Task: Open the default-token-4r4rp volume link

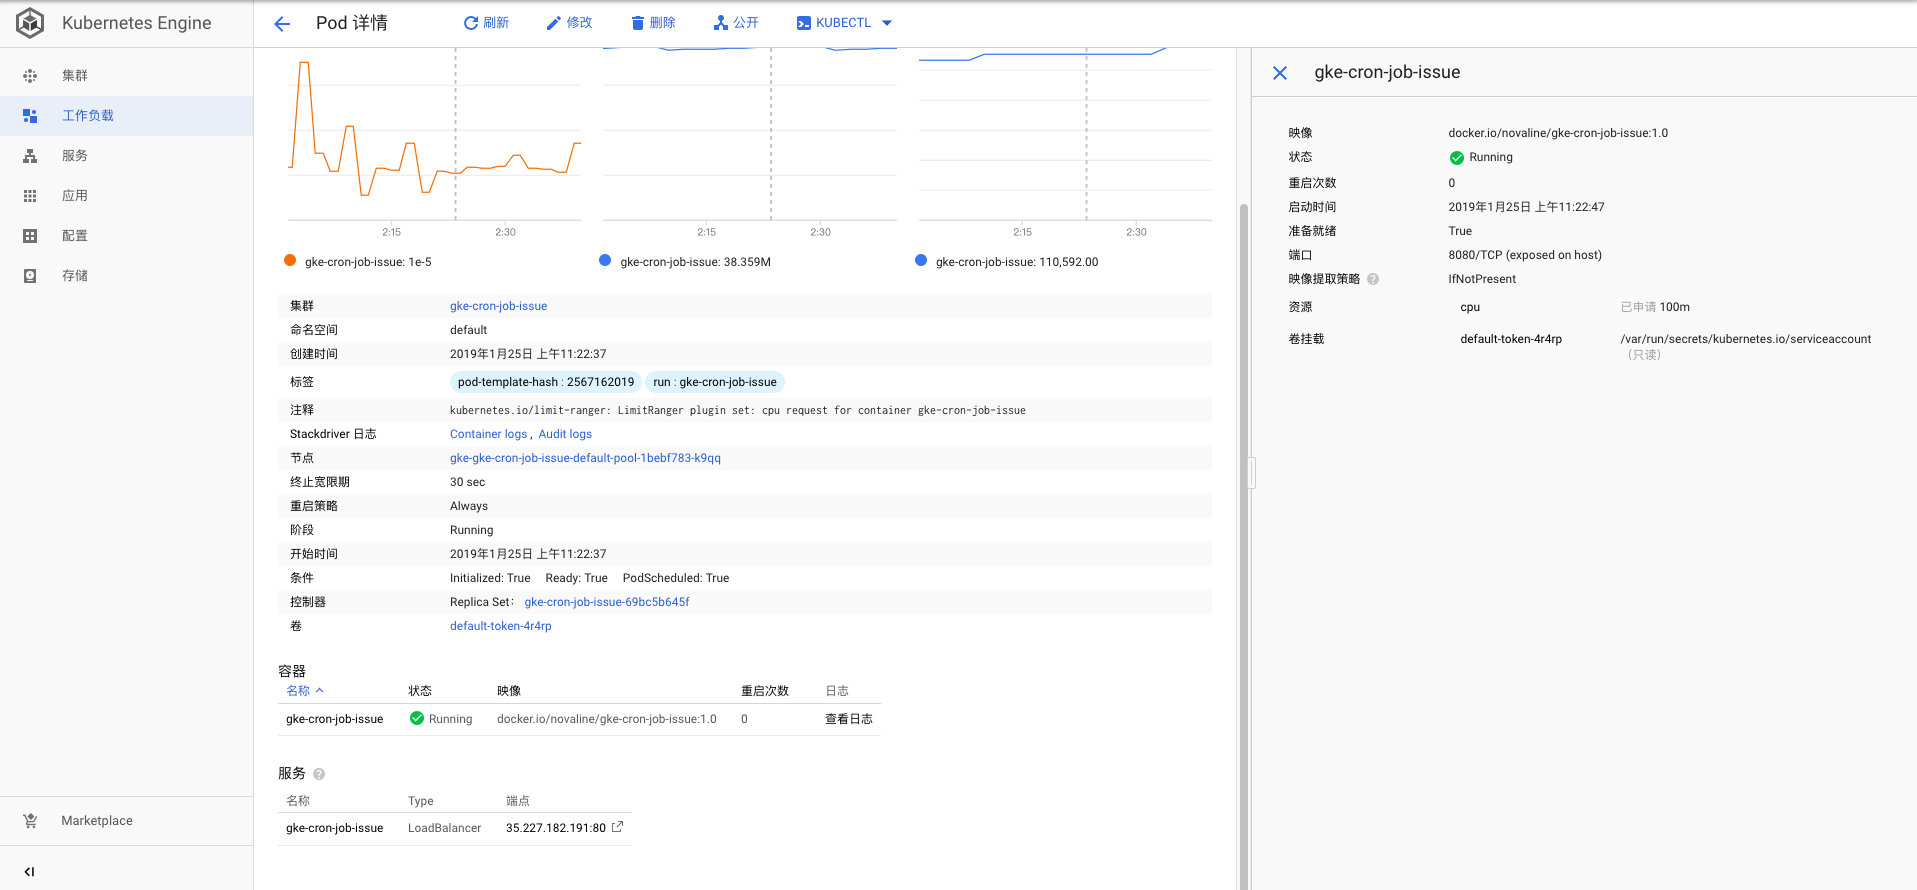Action: point(500,626)
